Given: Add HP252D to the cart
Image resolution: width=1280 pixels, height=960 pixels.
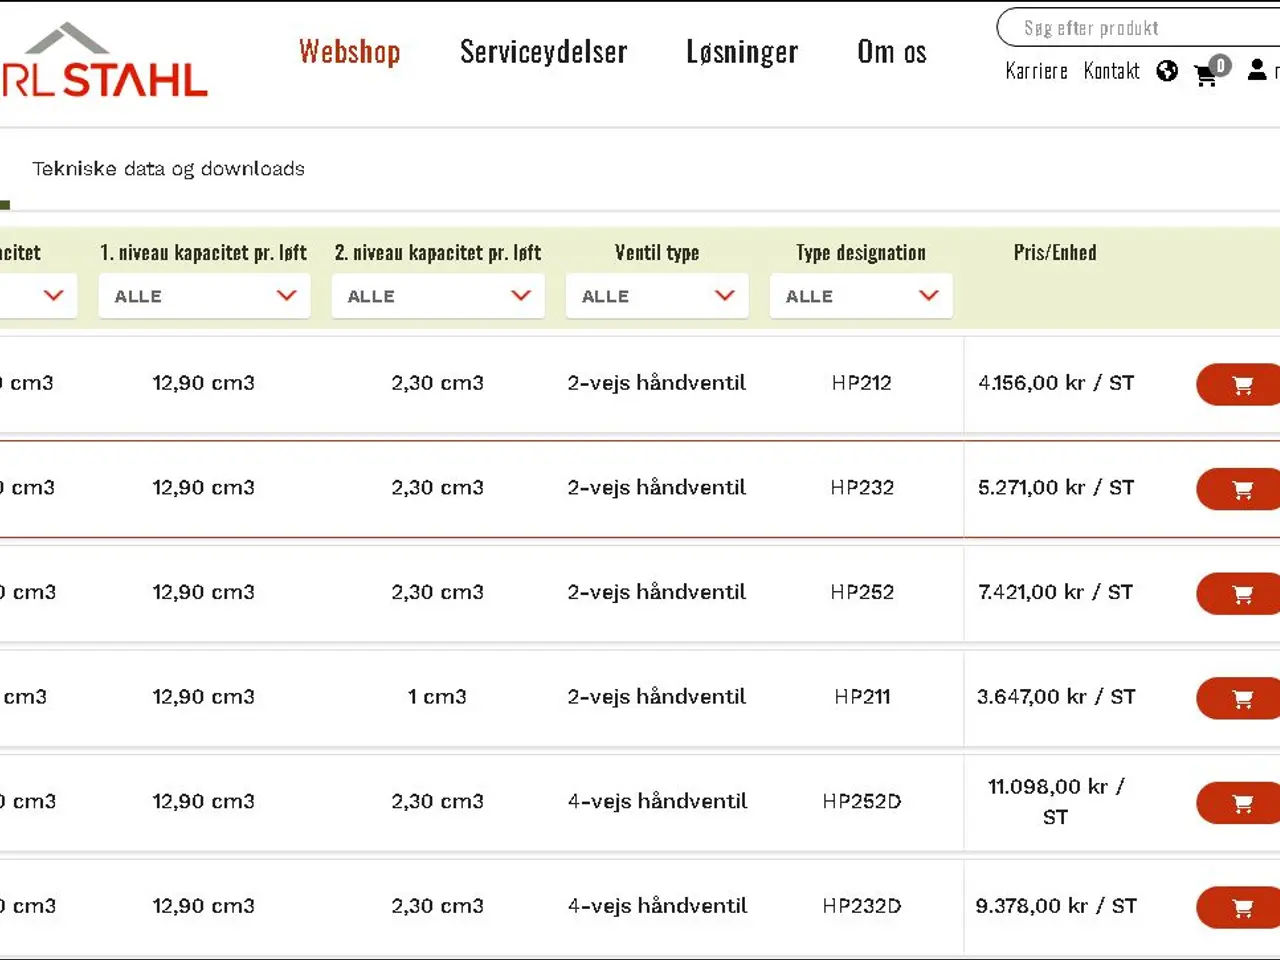Looking at the screenshot, I should coord(1238,803).
